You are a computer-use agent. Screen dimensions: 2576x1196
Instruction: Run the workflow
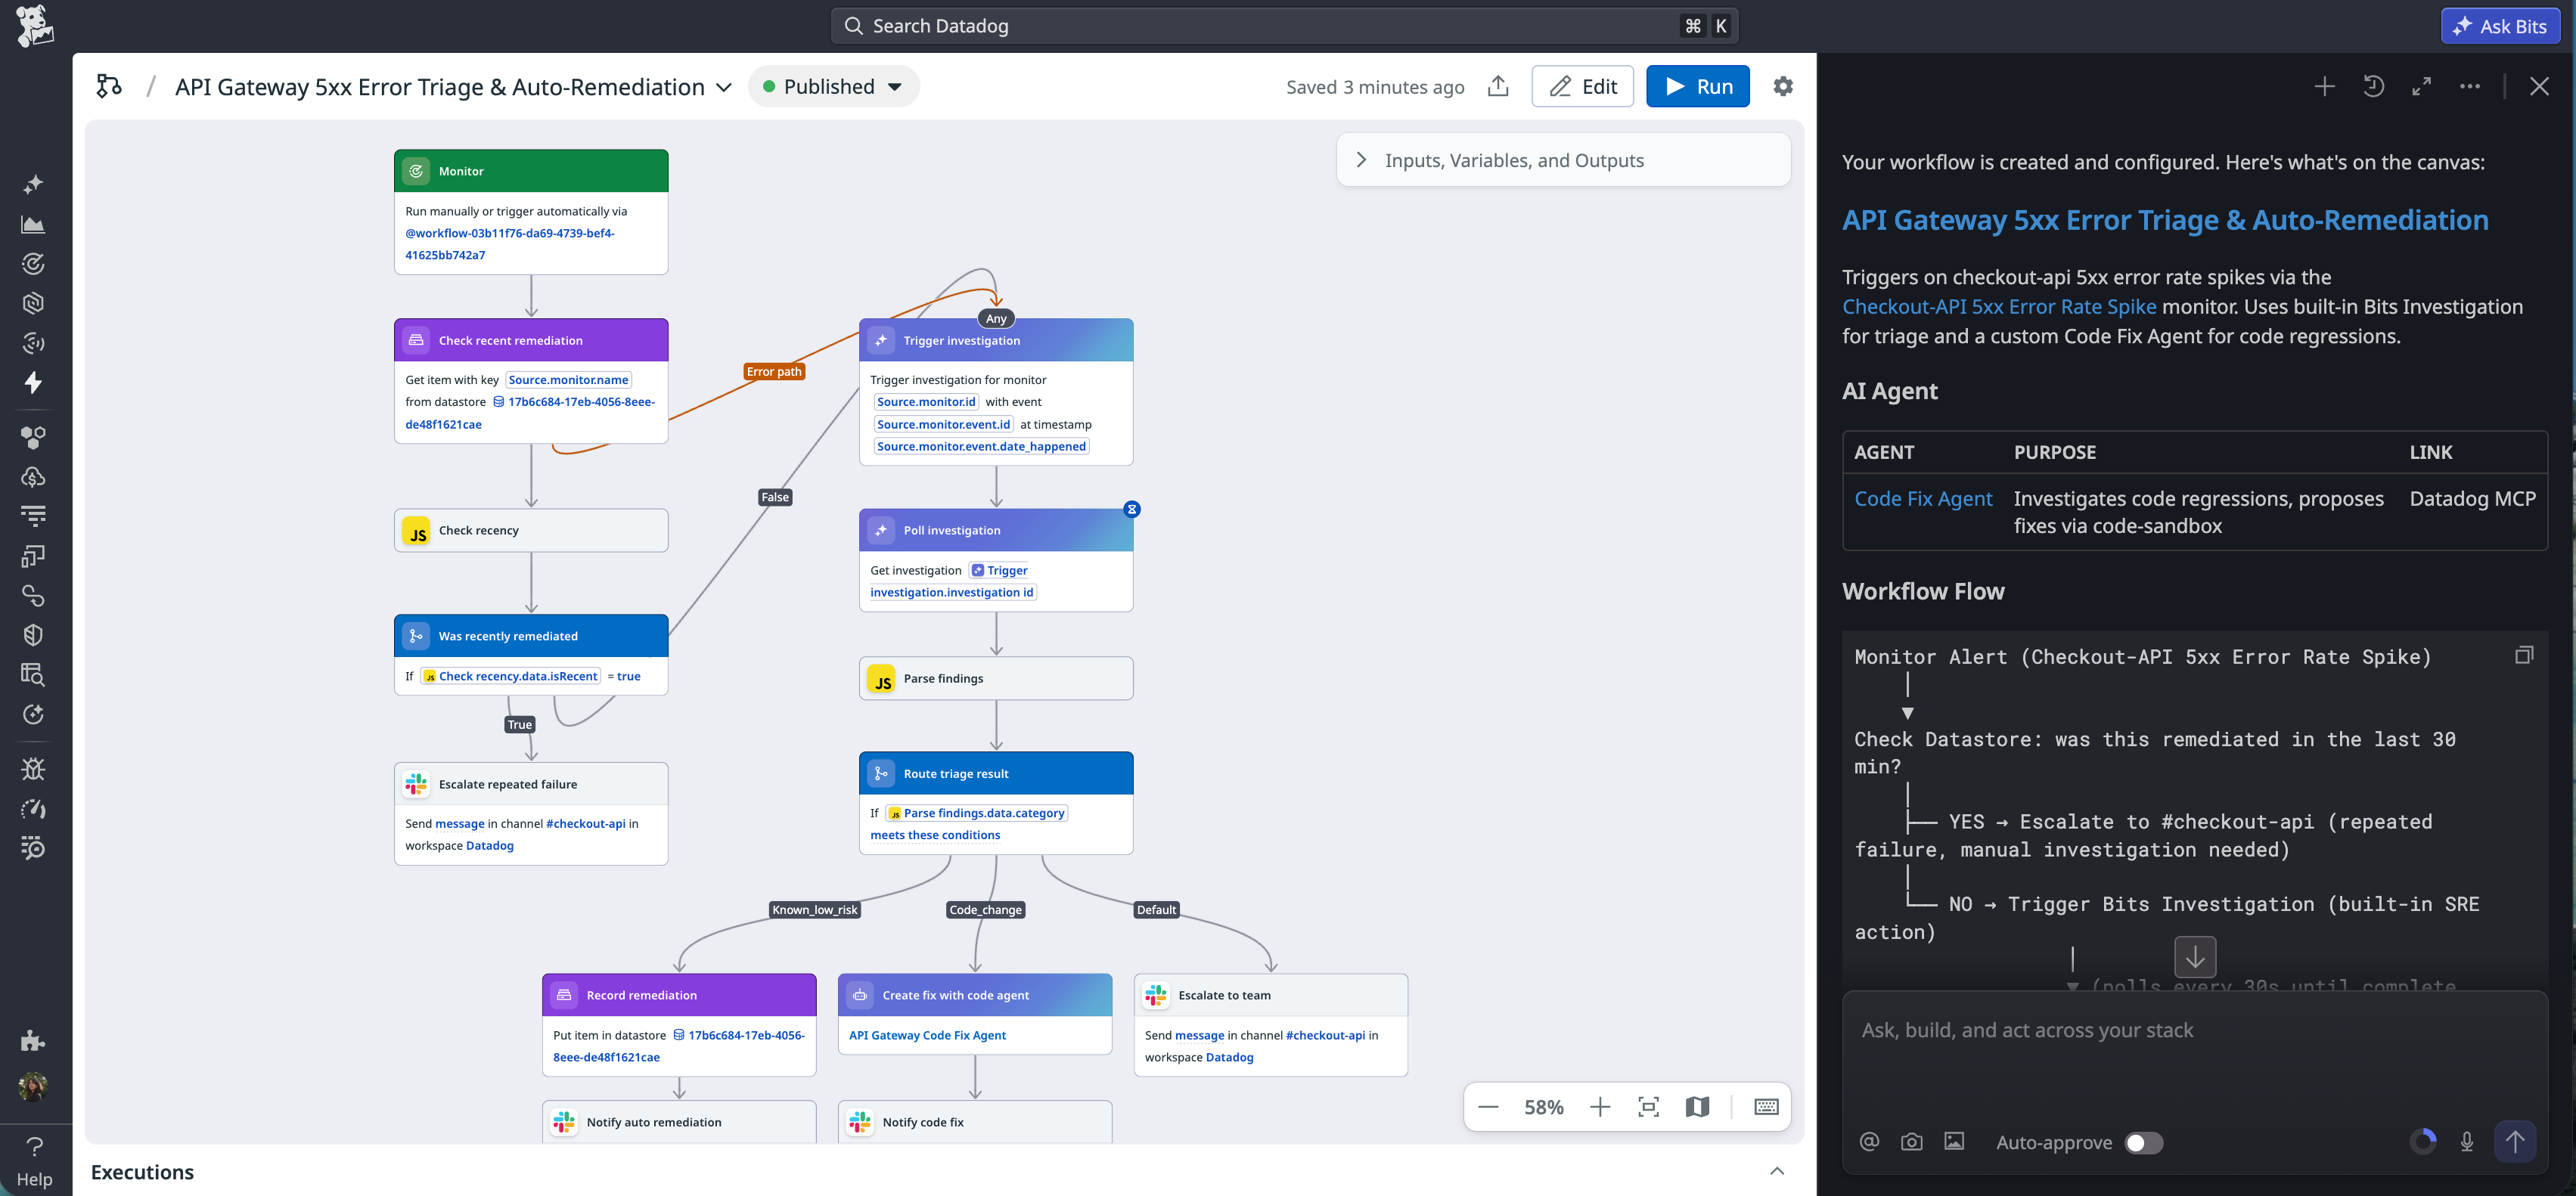point(1697,87)
